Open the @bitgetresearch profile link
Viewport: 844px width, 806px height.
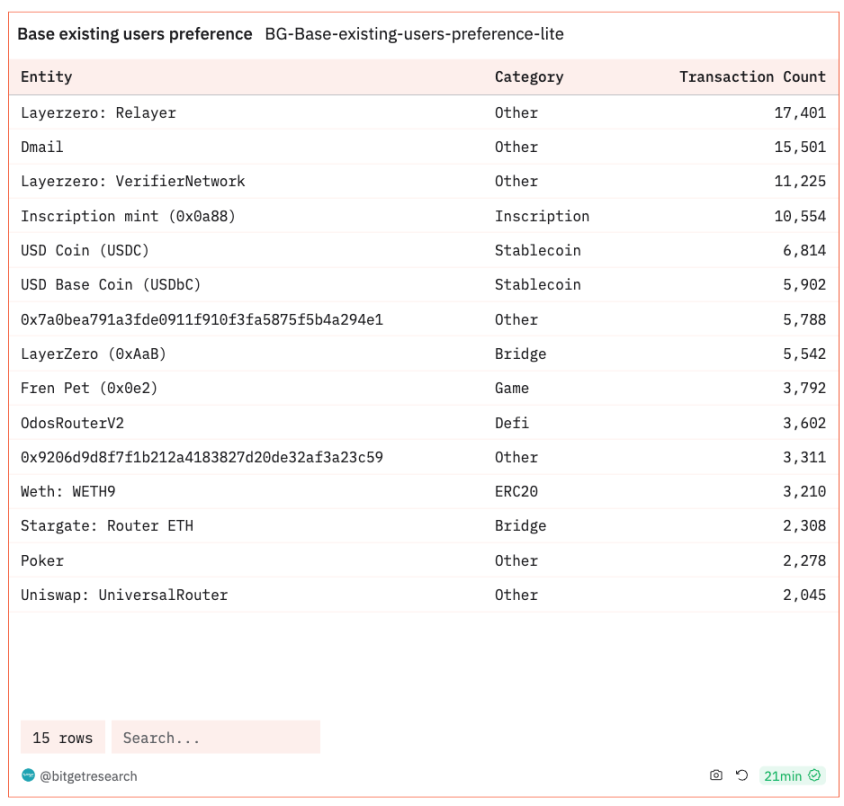tap(88, 776)
